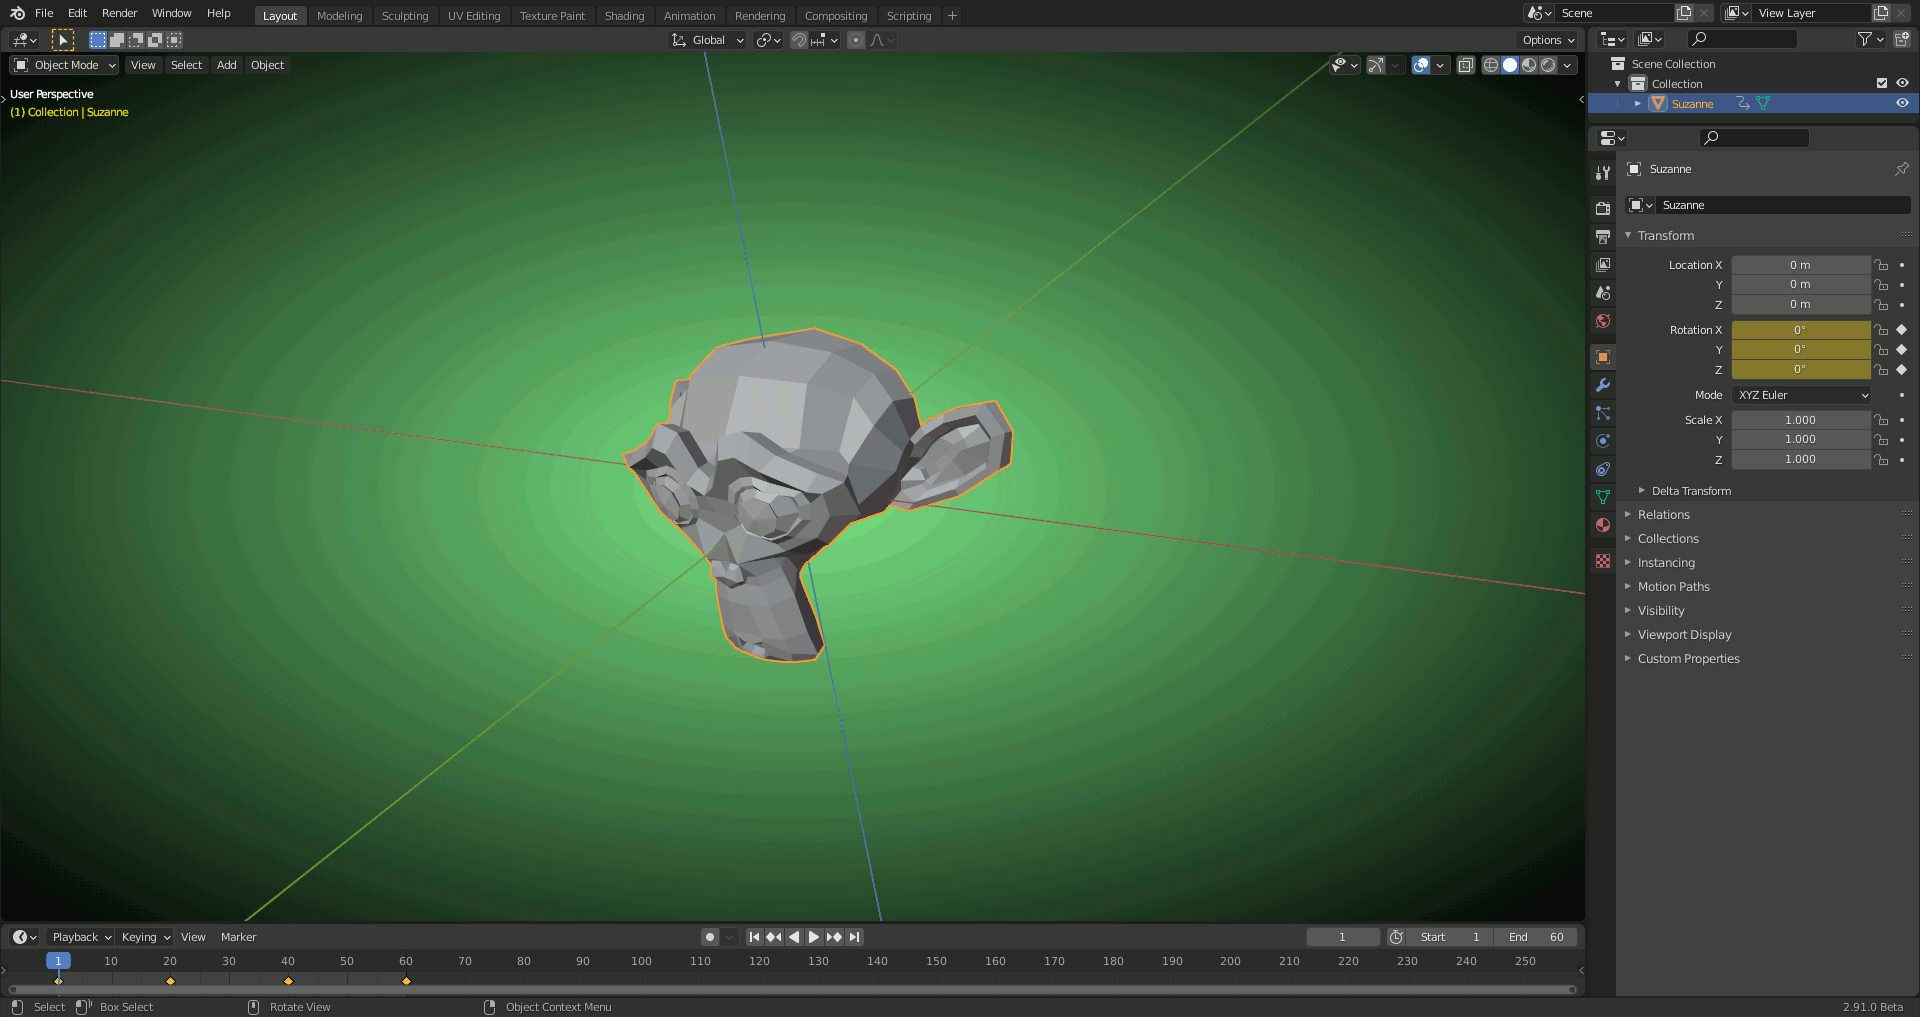The height and width of the screenshot is (1017, 1920).
Task: Expand the Delta Transform panel
Action: [1690, 491]
